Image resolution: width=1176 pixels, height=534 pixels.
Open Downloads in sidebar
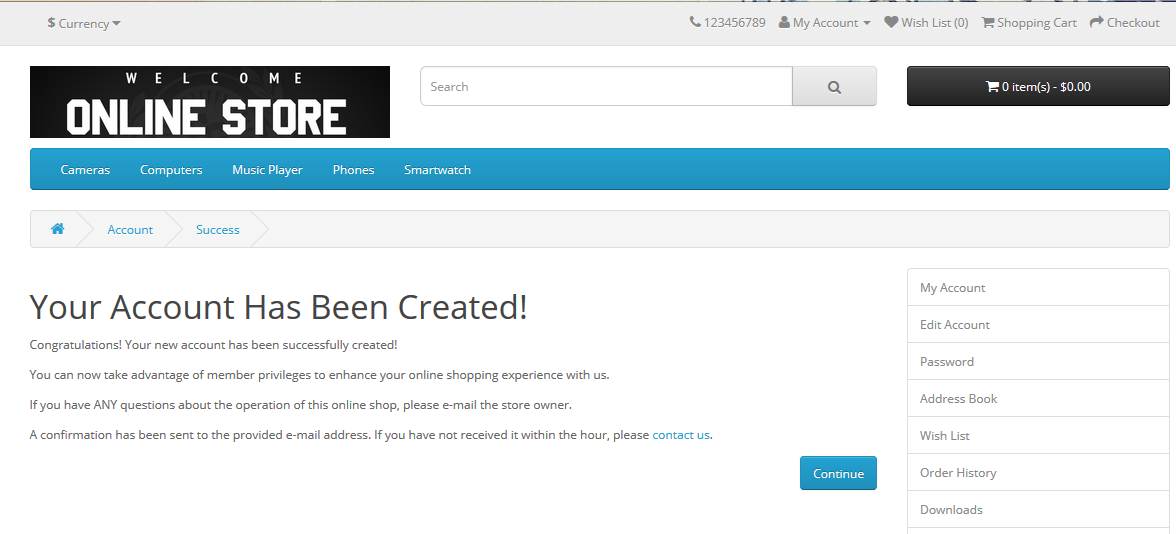[x=1038, y=509]
